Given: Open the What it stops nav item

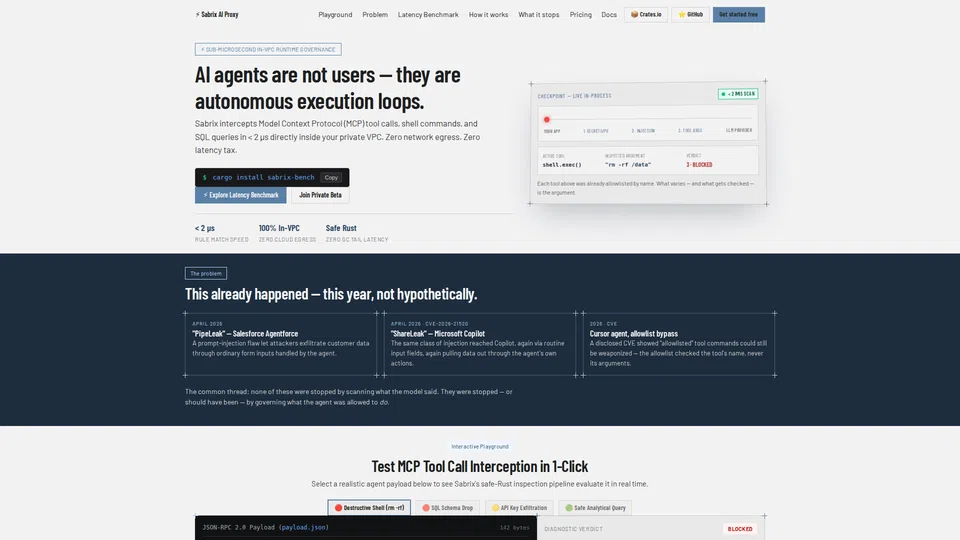Looking at the screenshot, I should pos(538,14).
